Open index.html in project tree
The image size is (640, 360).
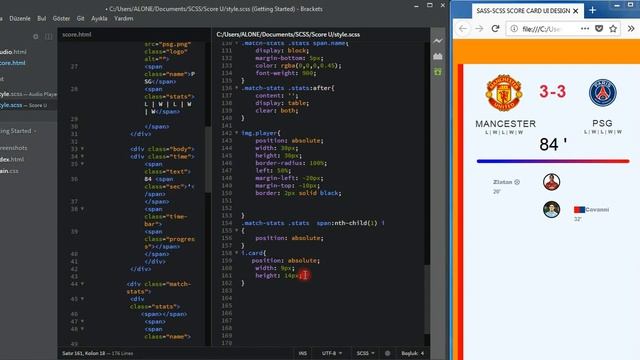pyautogui.click(x=12, y=159)
